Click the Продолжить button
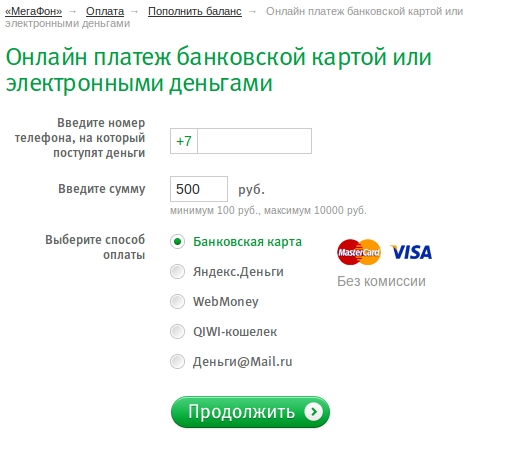505x456 pixels. [250, 412]
